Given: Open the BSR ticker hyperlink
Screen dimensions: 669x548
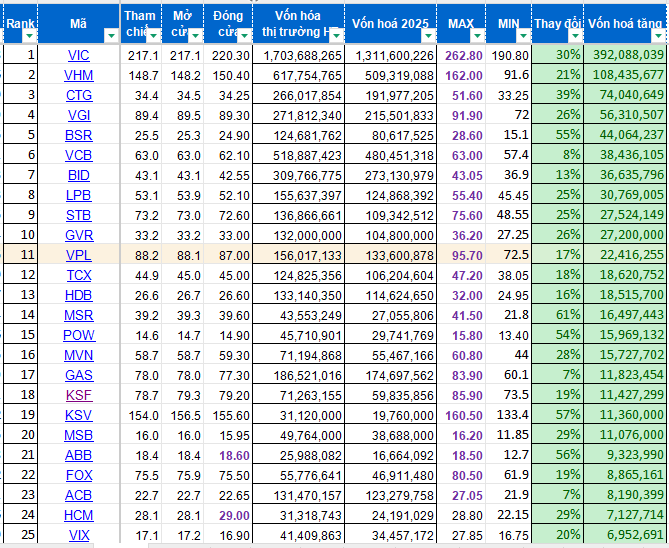Looking at the screenshot, I should click(x=79, y=135).
